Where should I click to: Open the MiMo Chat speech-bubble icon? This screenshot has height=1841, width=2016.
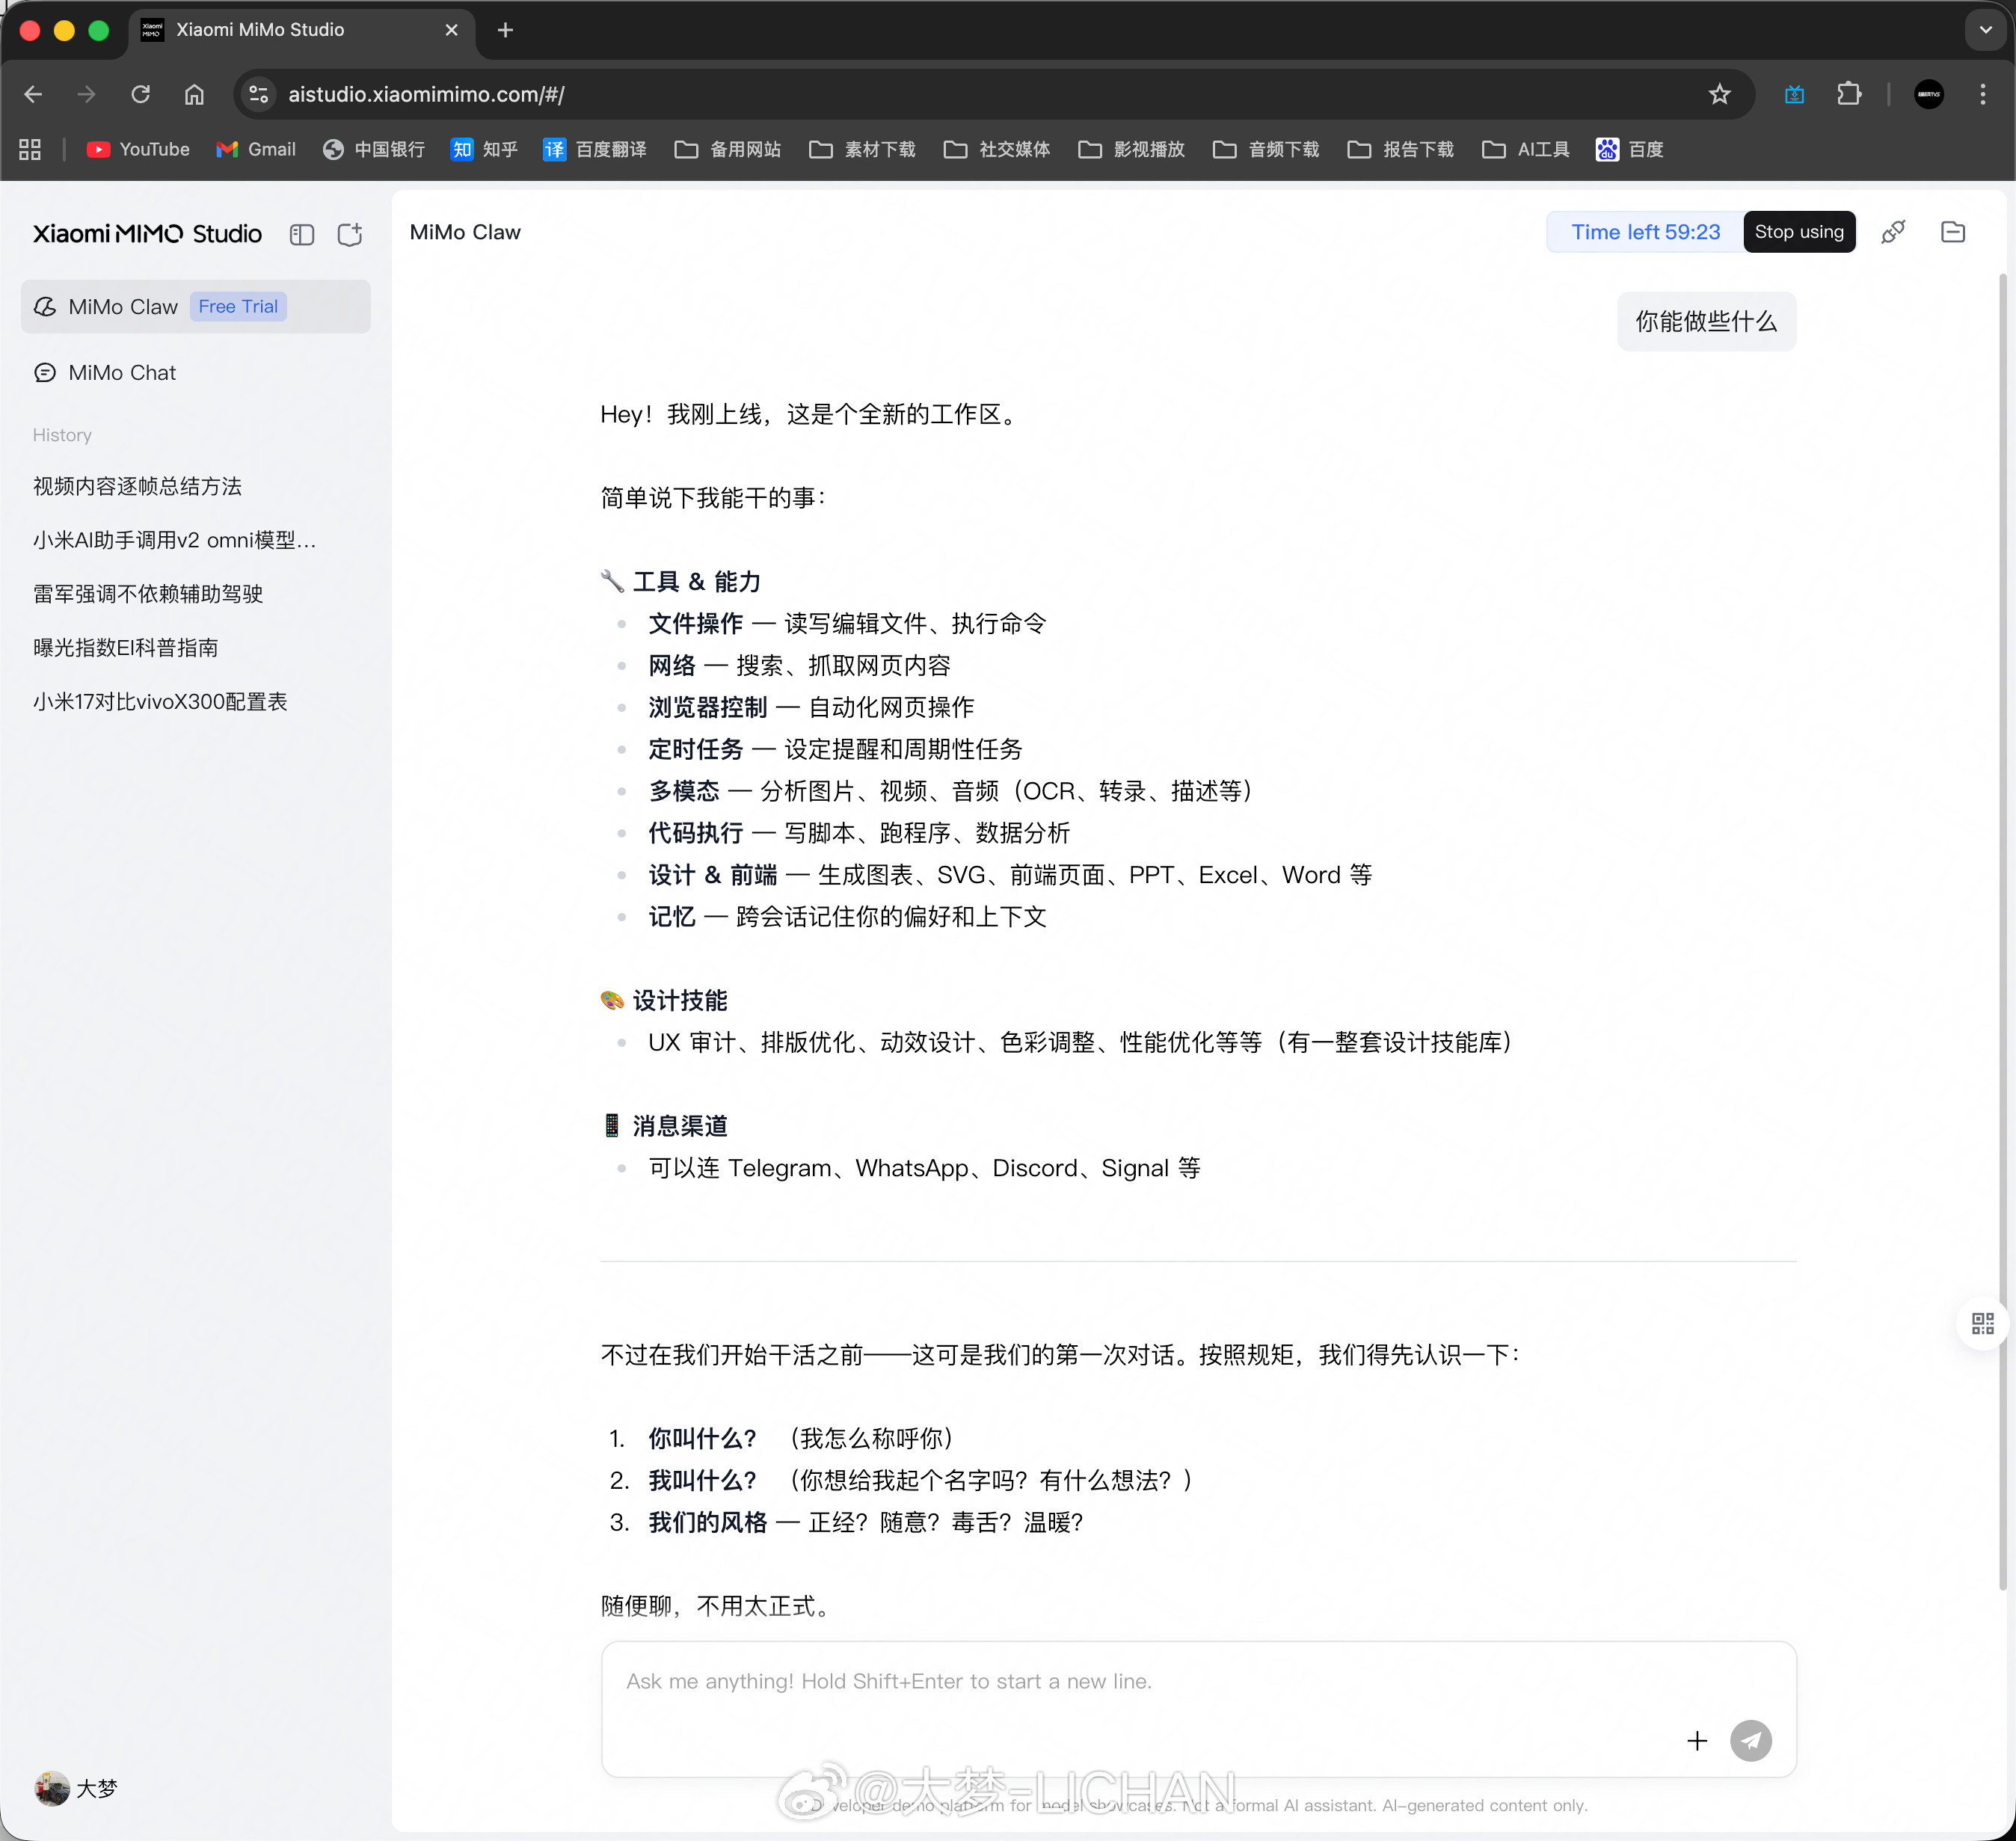point(45,371)
